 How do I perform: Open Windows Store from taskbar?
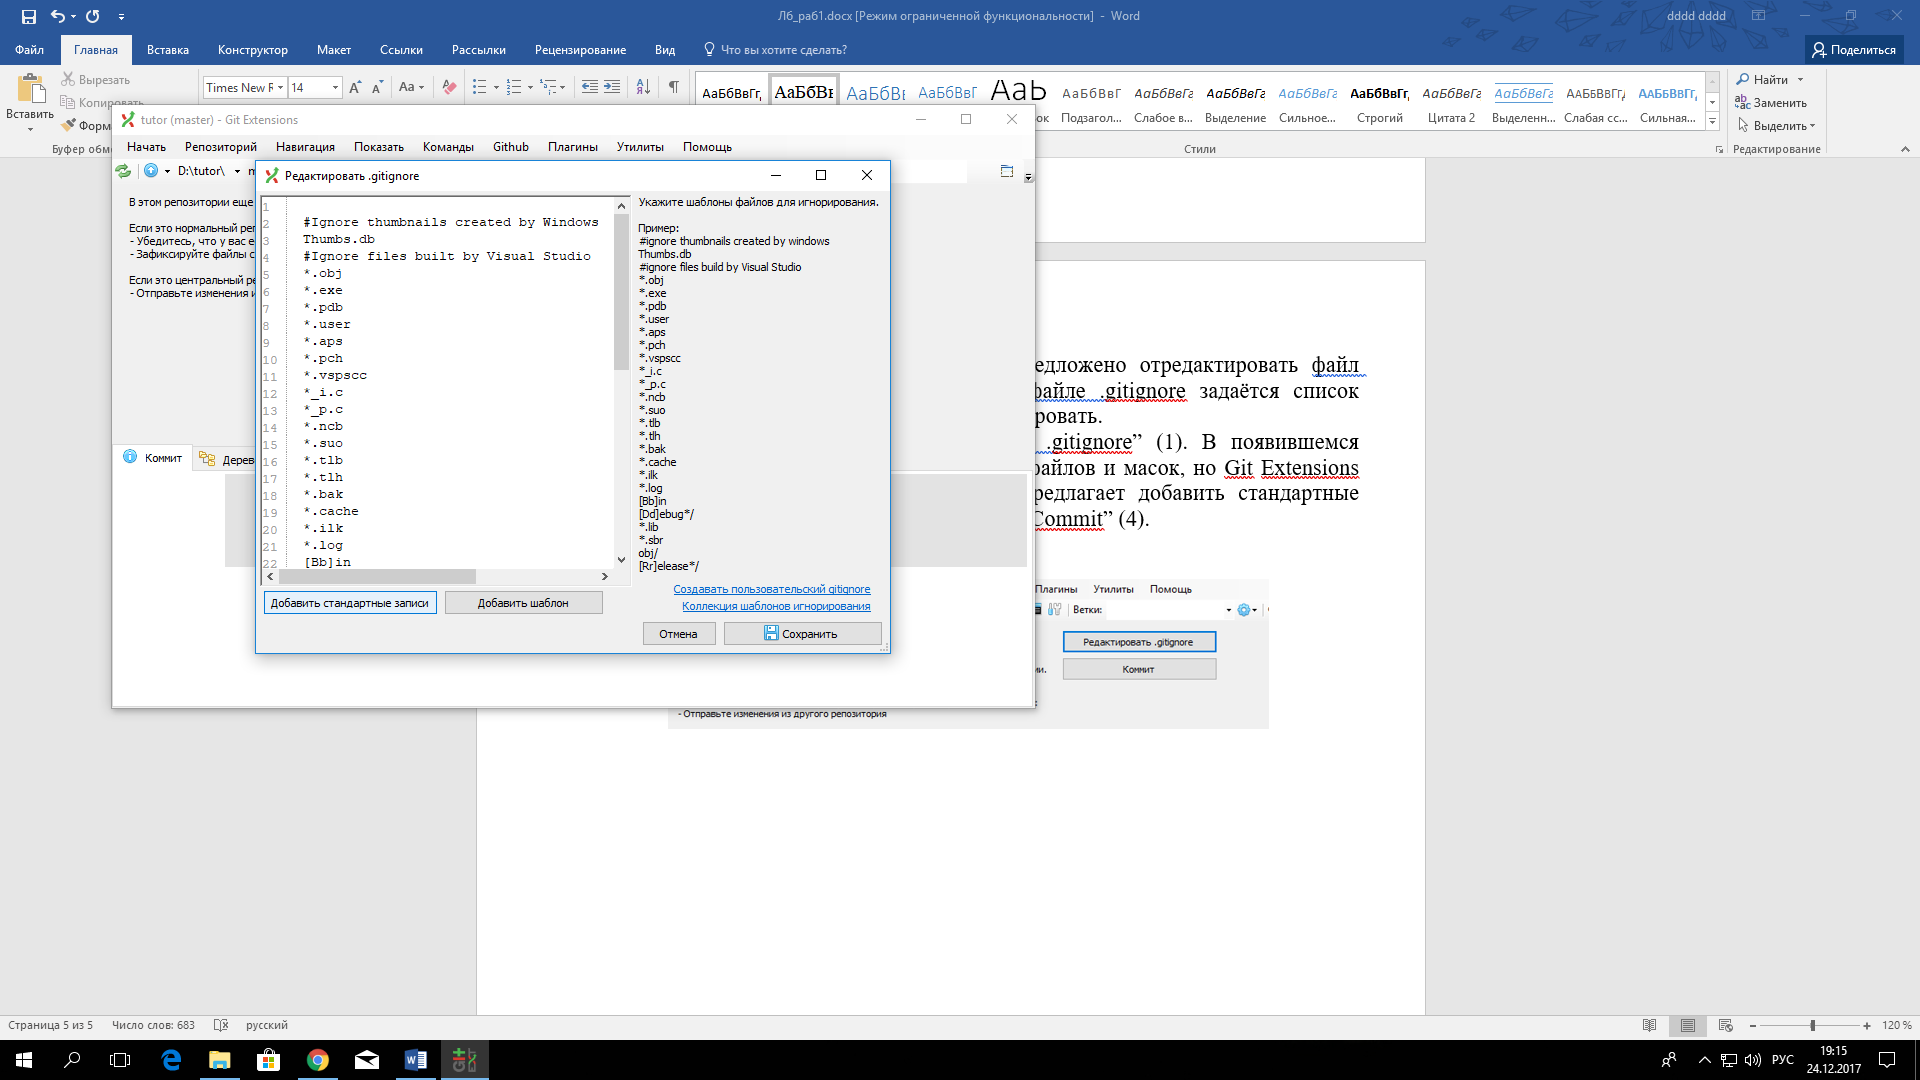click(x=268, y=1060)
